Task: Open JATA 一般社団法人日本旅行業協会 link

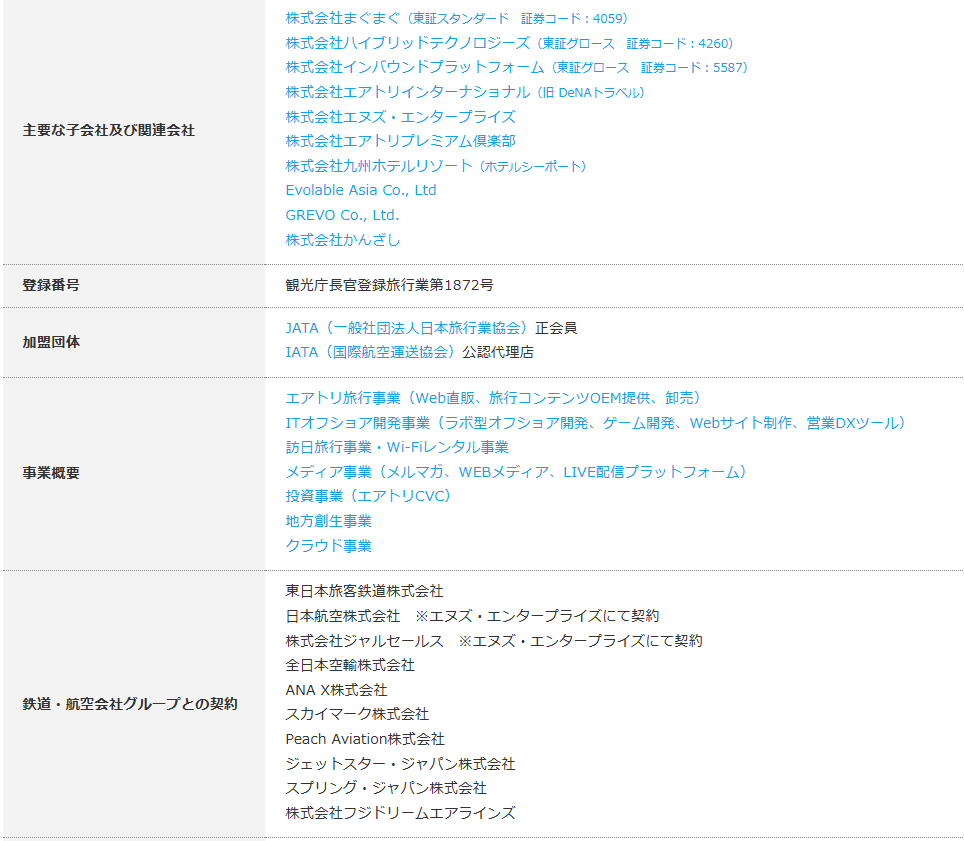Action: tap(406, 328)
